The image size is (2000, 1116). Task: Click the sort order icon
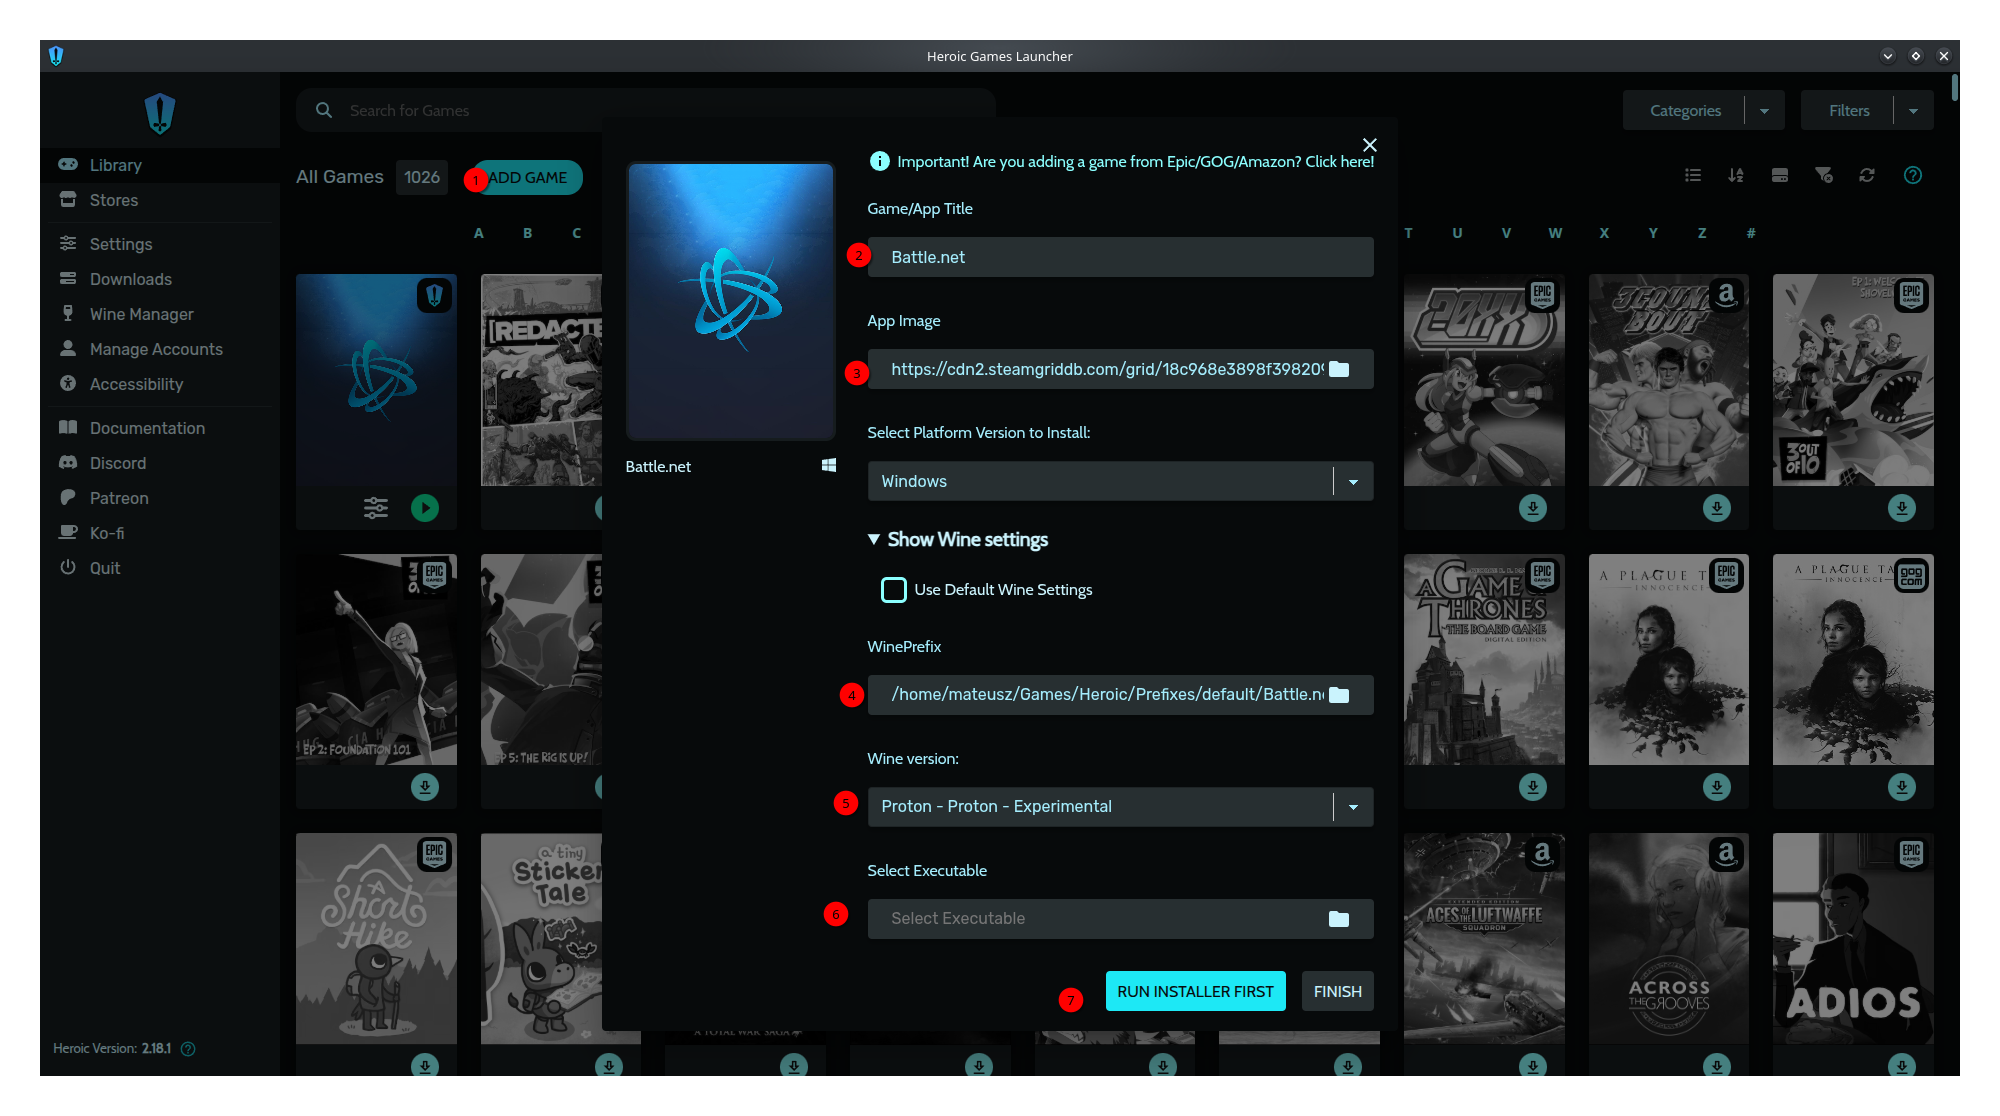click(x=1736, y=175)
